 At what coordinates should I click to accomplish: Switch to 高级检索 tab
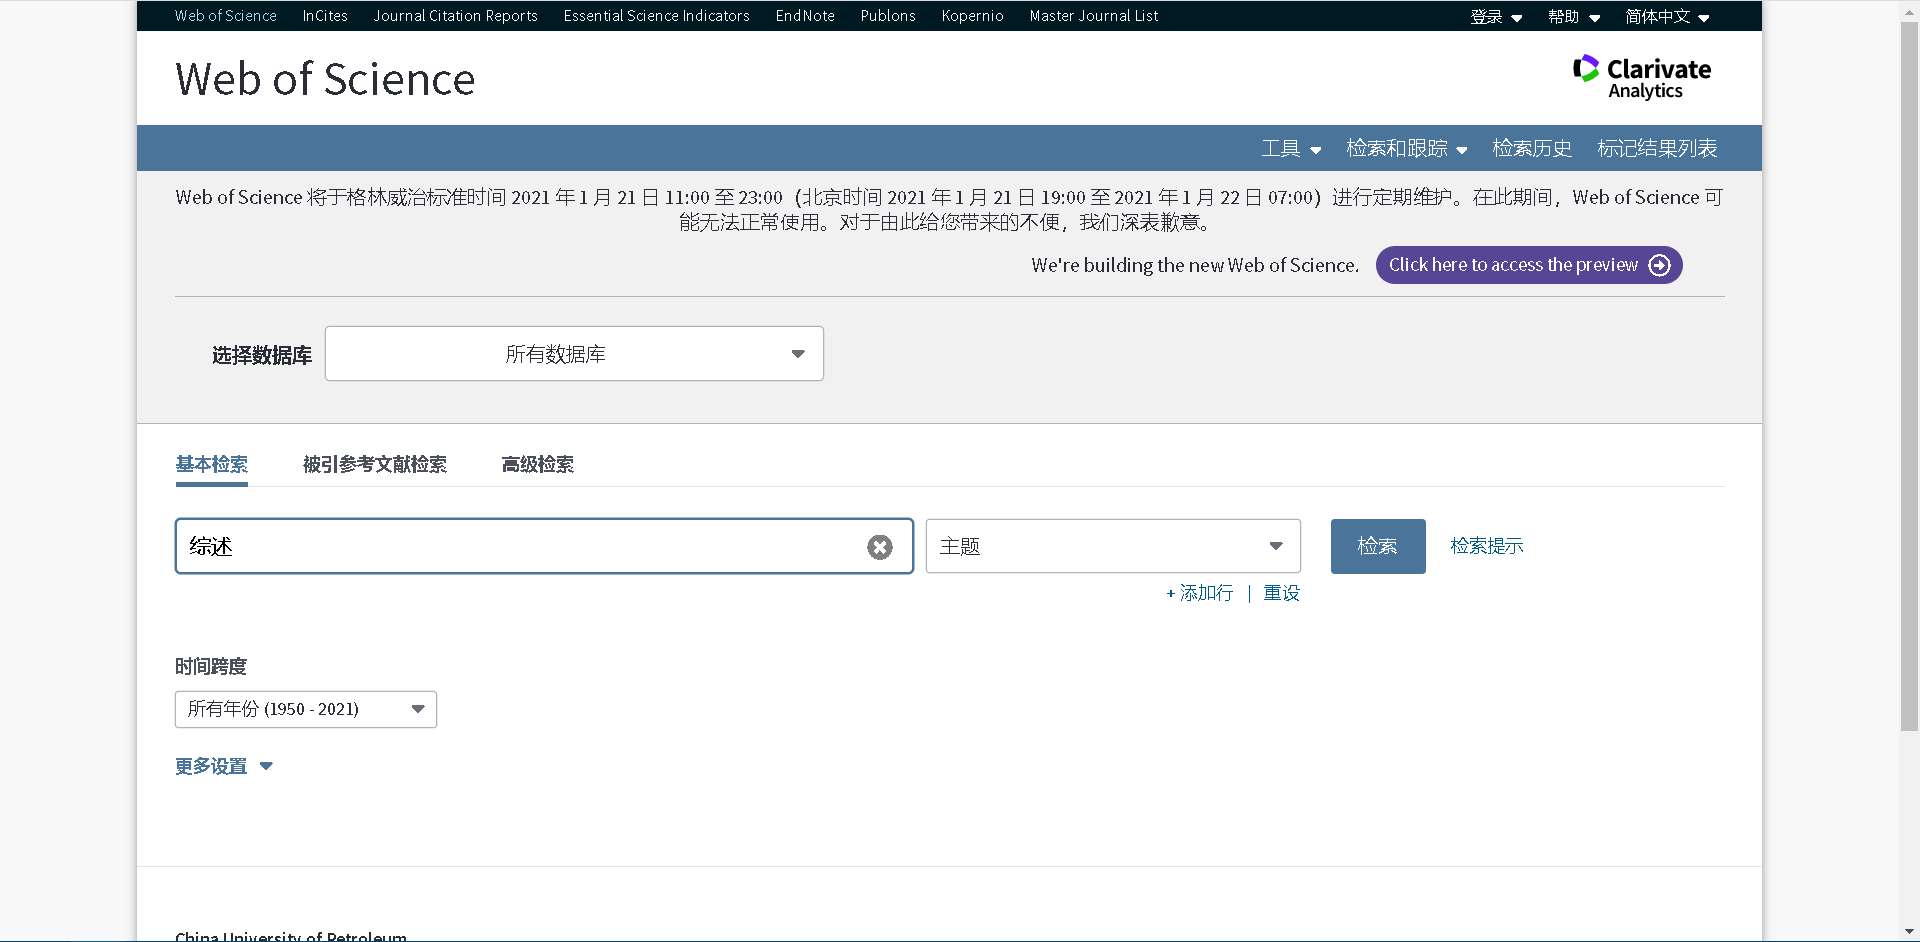pyautogui.click(x=538, y=464)
